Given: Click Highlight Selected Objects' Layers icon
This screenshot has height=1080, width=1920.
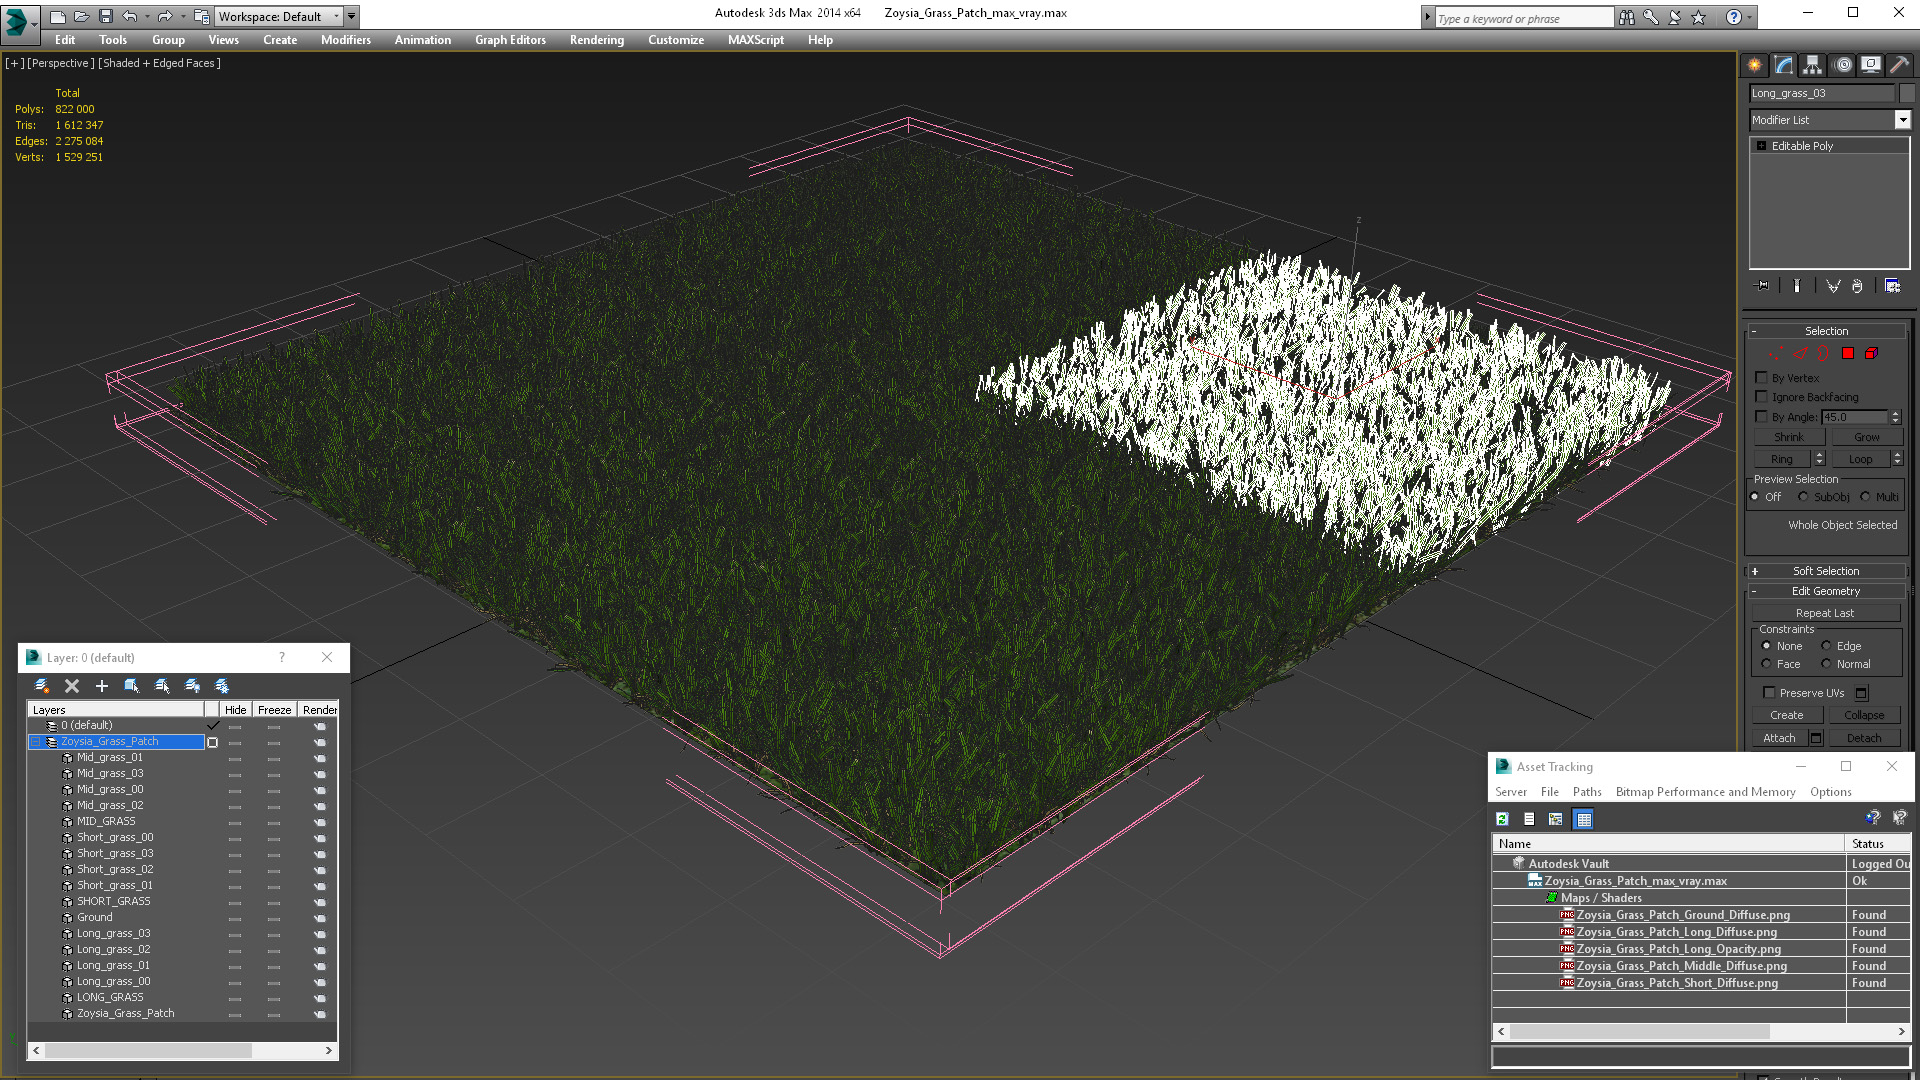Looking at the screenshot, I should (x=162, y=686).
